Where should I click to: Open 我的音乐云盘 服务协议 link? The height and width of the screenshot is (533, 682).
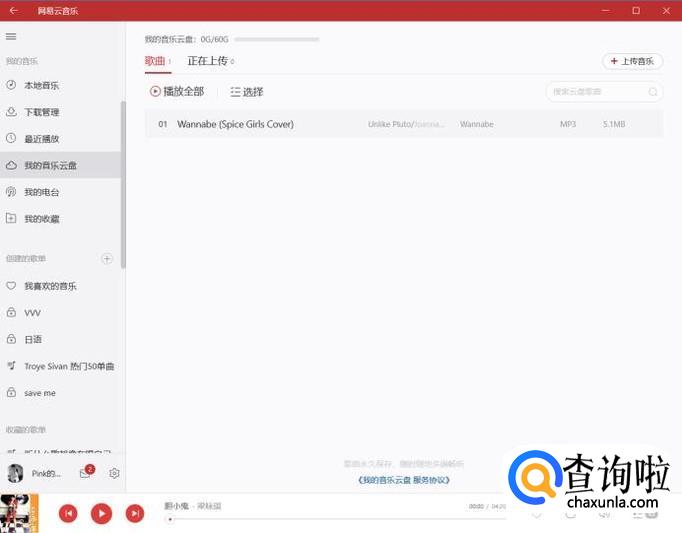click(404, 480)
